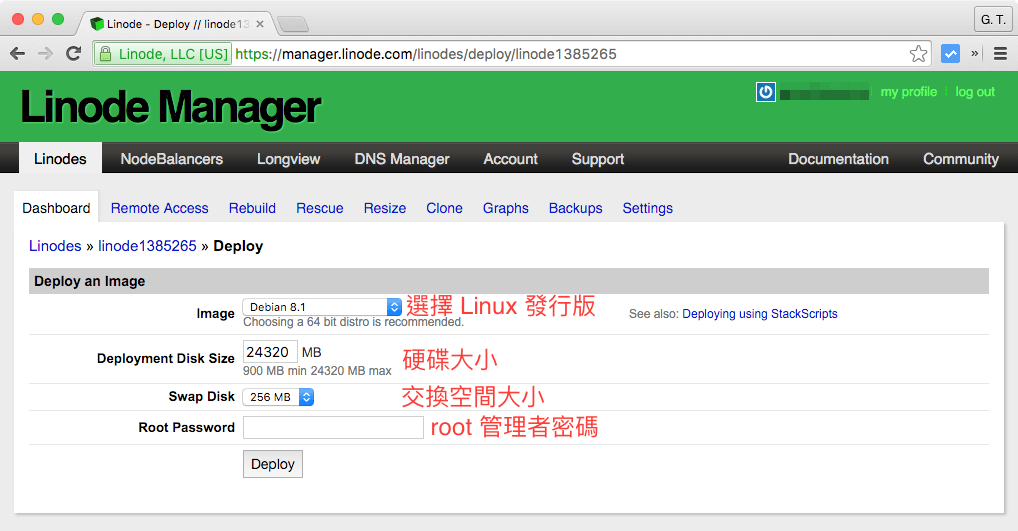The image size is (1018, 531).
Task: Show hidden extensions via the double-chevron
Action: pyautogui.click(x=975, y=54)
